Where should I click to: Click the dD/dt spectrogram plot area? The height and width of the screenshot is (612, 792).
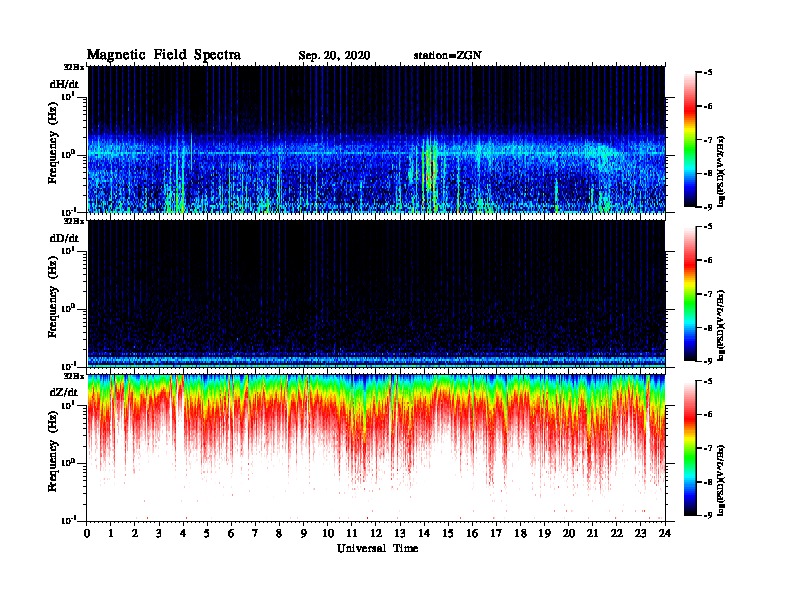point(376,293)
